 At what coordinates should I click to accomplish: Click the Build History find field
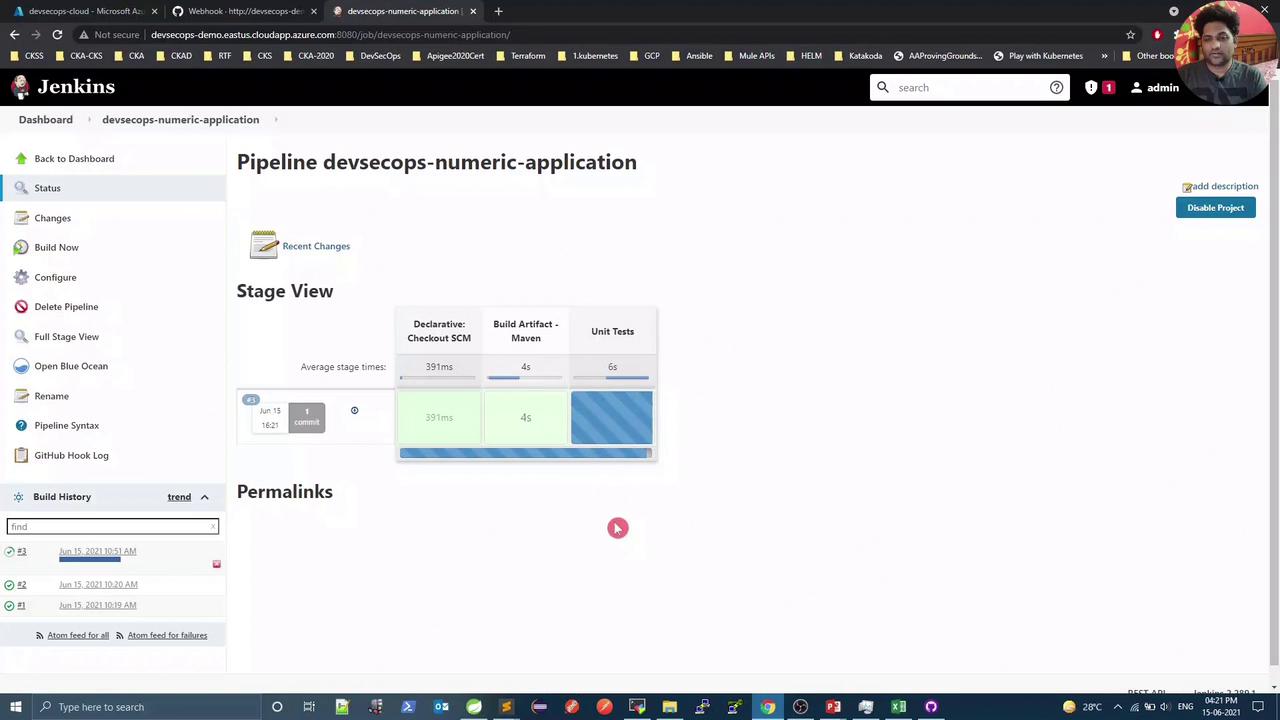tap(112, 527)
